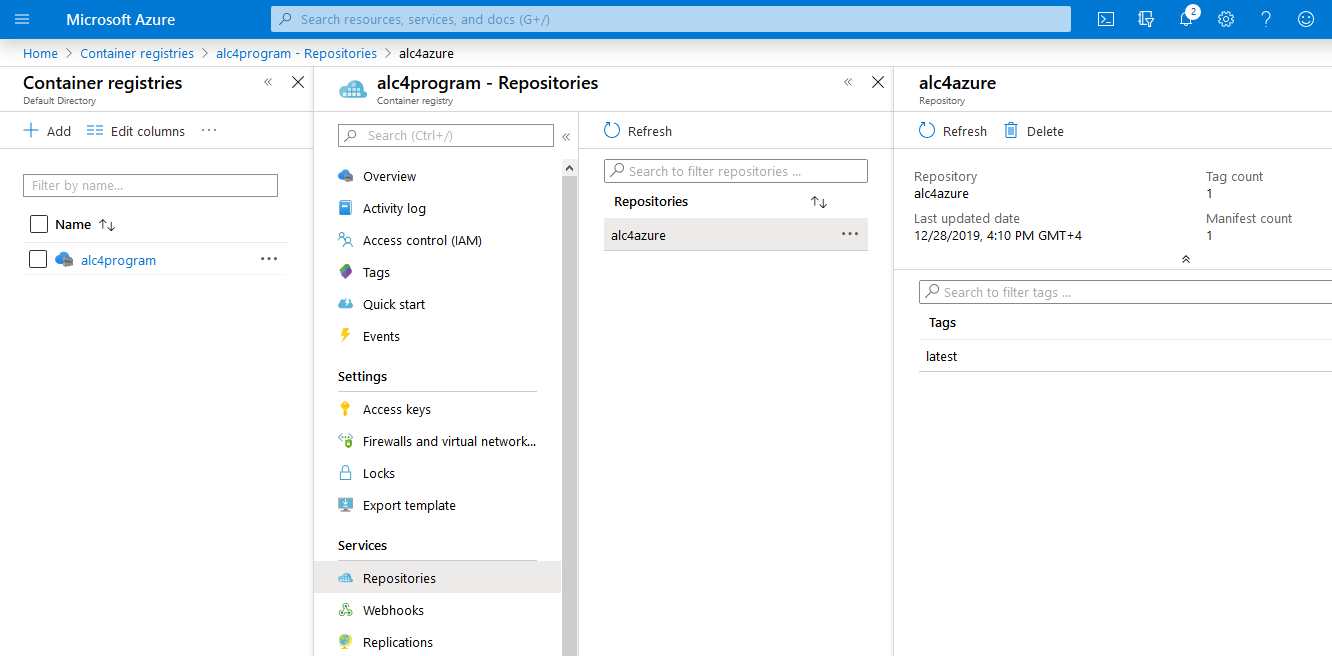Click the Activity log icon

pyautogui.click(x=346, y=208)
